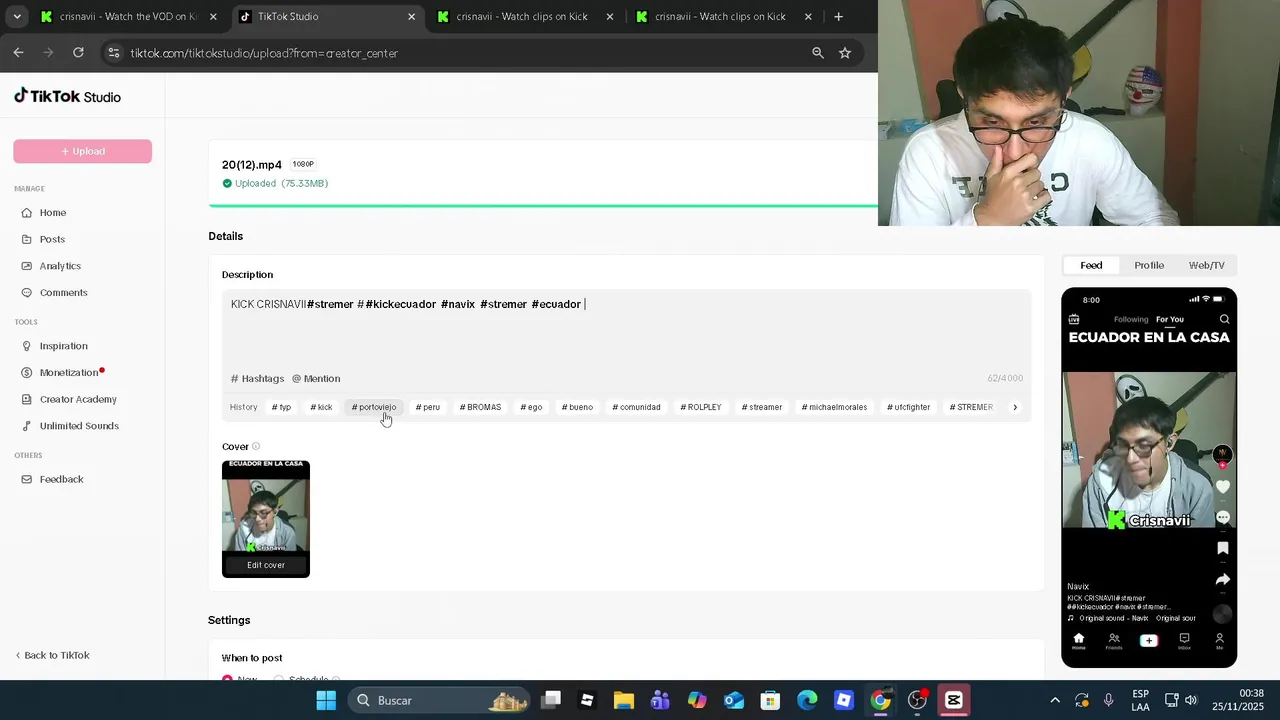Screen dimensions: 1280x720
Task: Click the TikTok Studio logo
Action: point(67,96)
